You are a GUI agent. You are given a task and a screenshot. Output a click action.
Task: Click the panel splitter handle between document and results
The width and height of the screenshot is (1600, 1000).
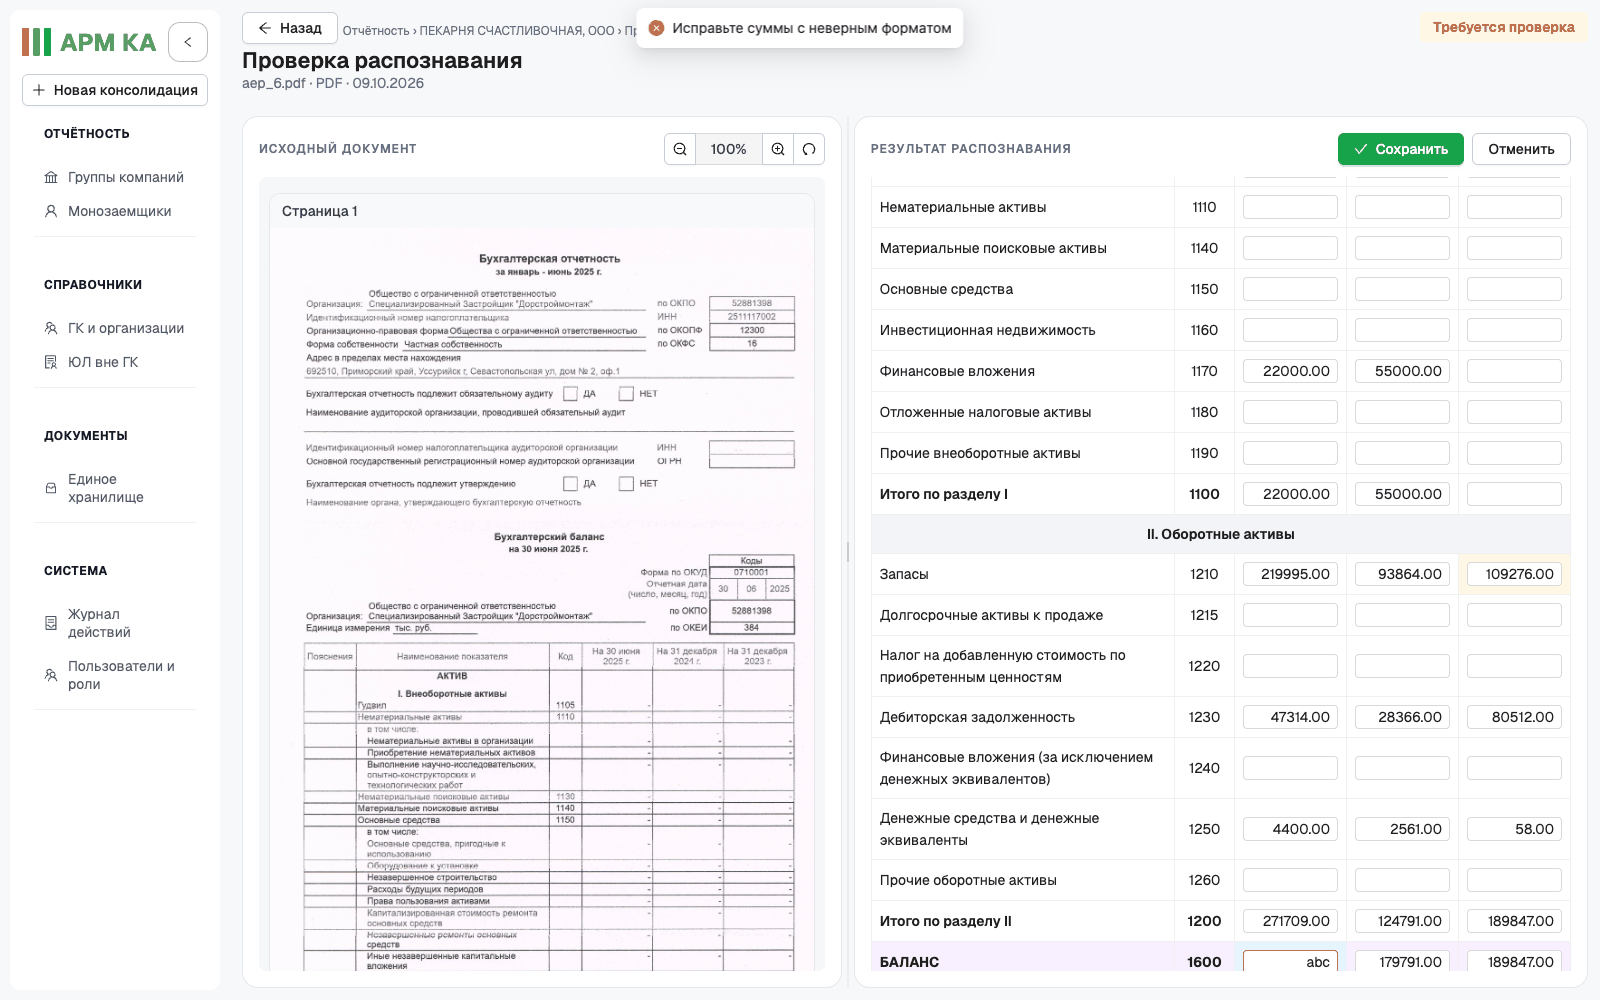(848, 552)
